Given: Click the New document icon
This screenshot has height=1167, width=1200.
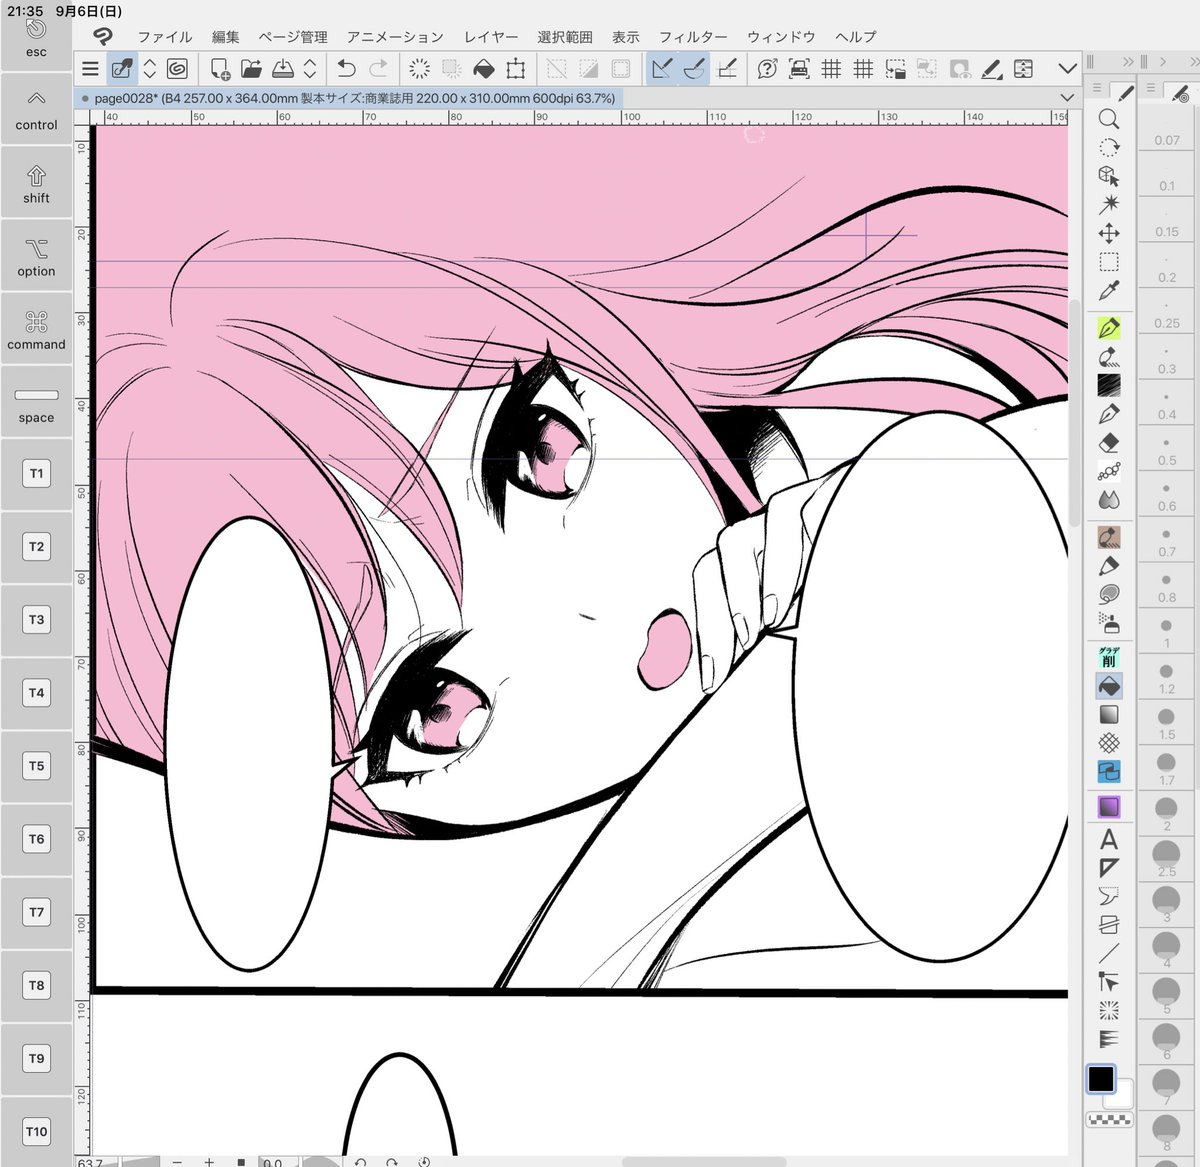Looking at the screenshot, I should (x=220, y=68).
